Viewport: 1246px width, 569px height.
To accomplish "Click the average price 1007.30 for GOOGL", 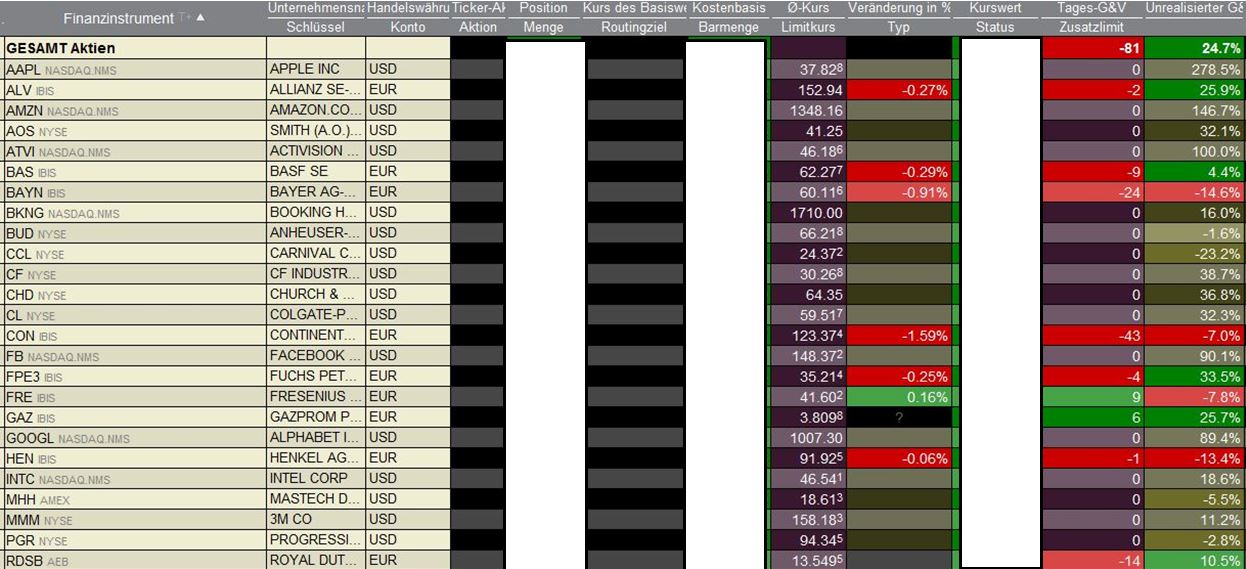I will (x=809, y=438).
